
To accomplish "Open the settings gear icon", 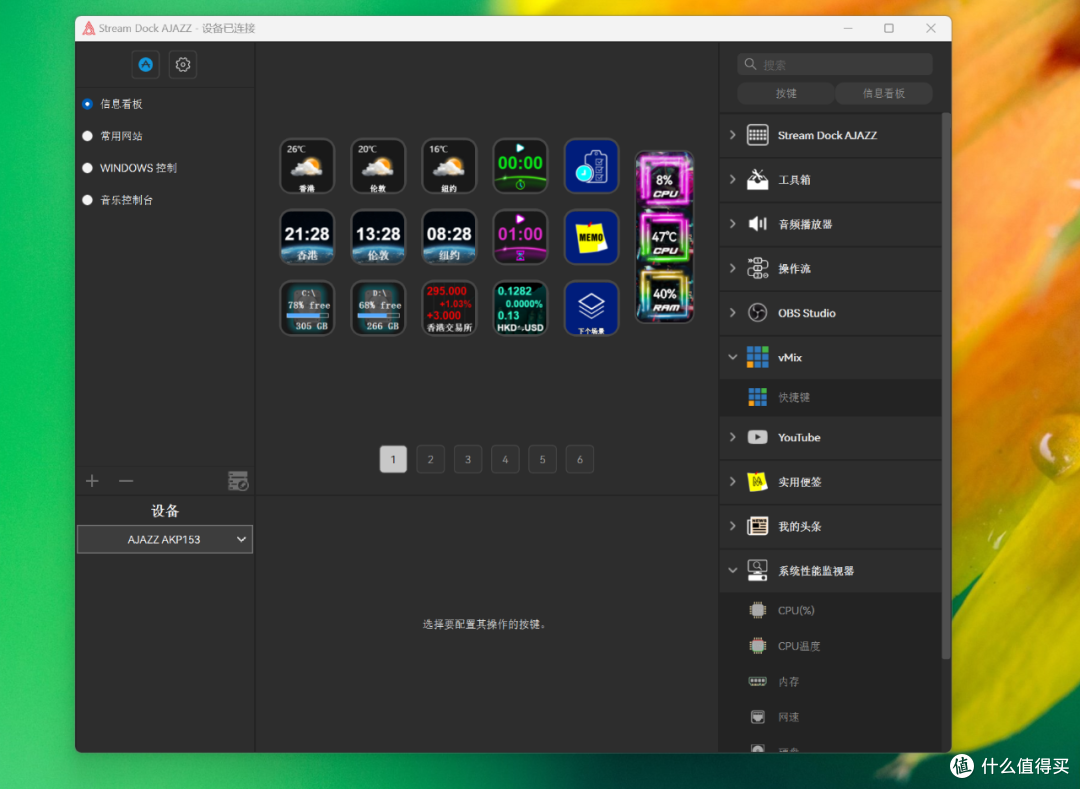I will pyautogui.click(x=183, y=64).
